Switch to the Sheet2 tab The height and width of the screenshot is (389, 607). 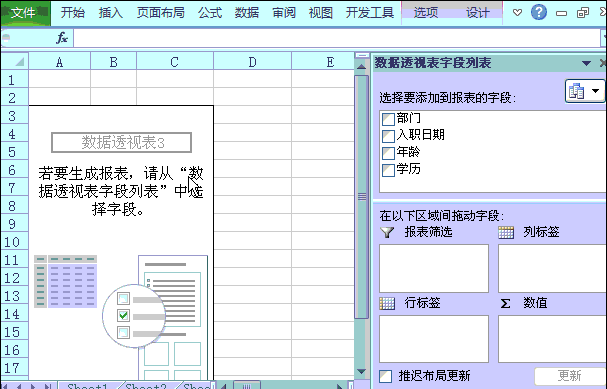pos(146,386)
